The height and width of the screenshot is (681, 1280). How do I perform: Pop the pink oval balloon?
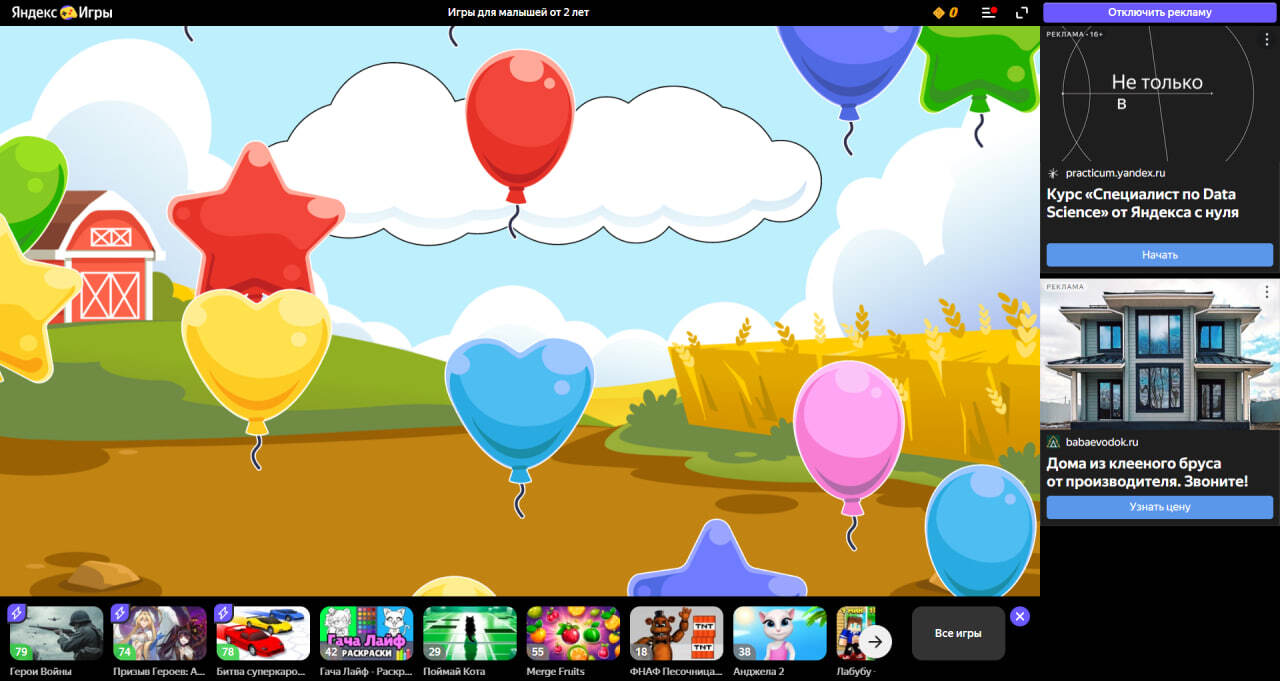(x=849, y=430)
